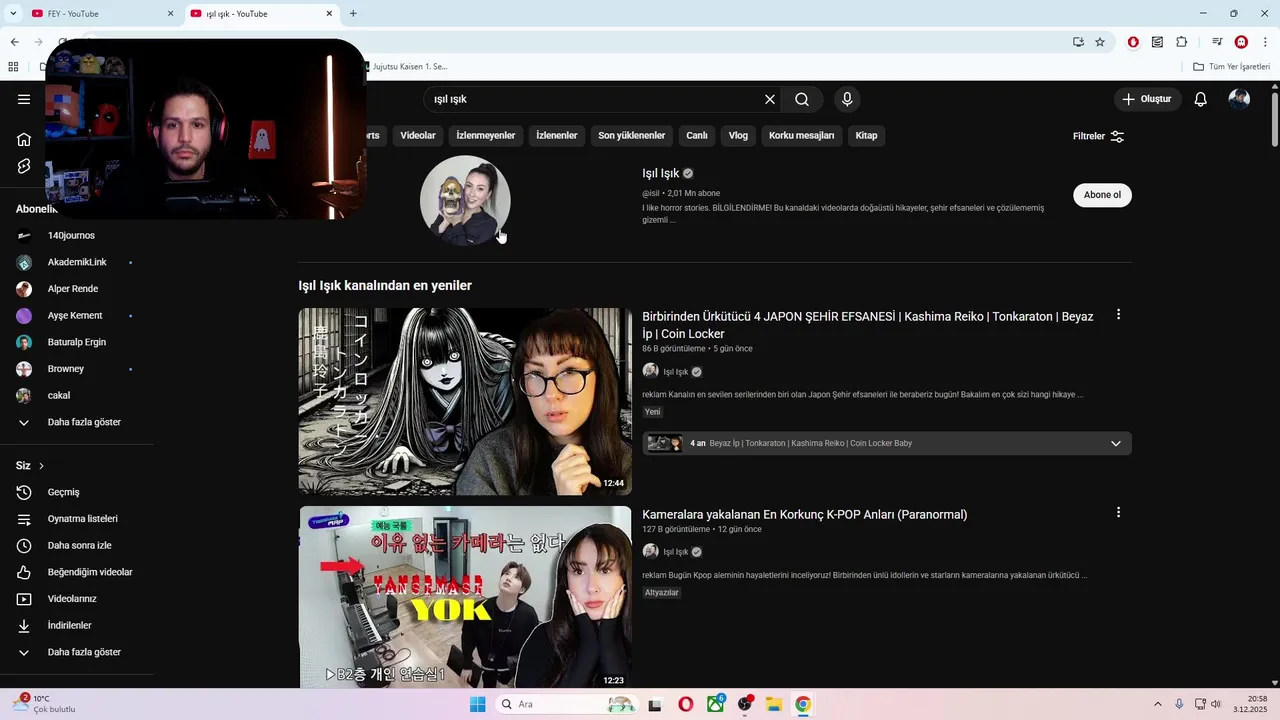
Task: Select the İzlenenler filter chip
Action: pyautogui.click(x=557, y=135)
